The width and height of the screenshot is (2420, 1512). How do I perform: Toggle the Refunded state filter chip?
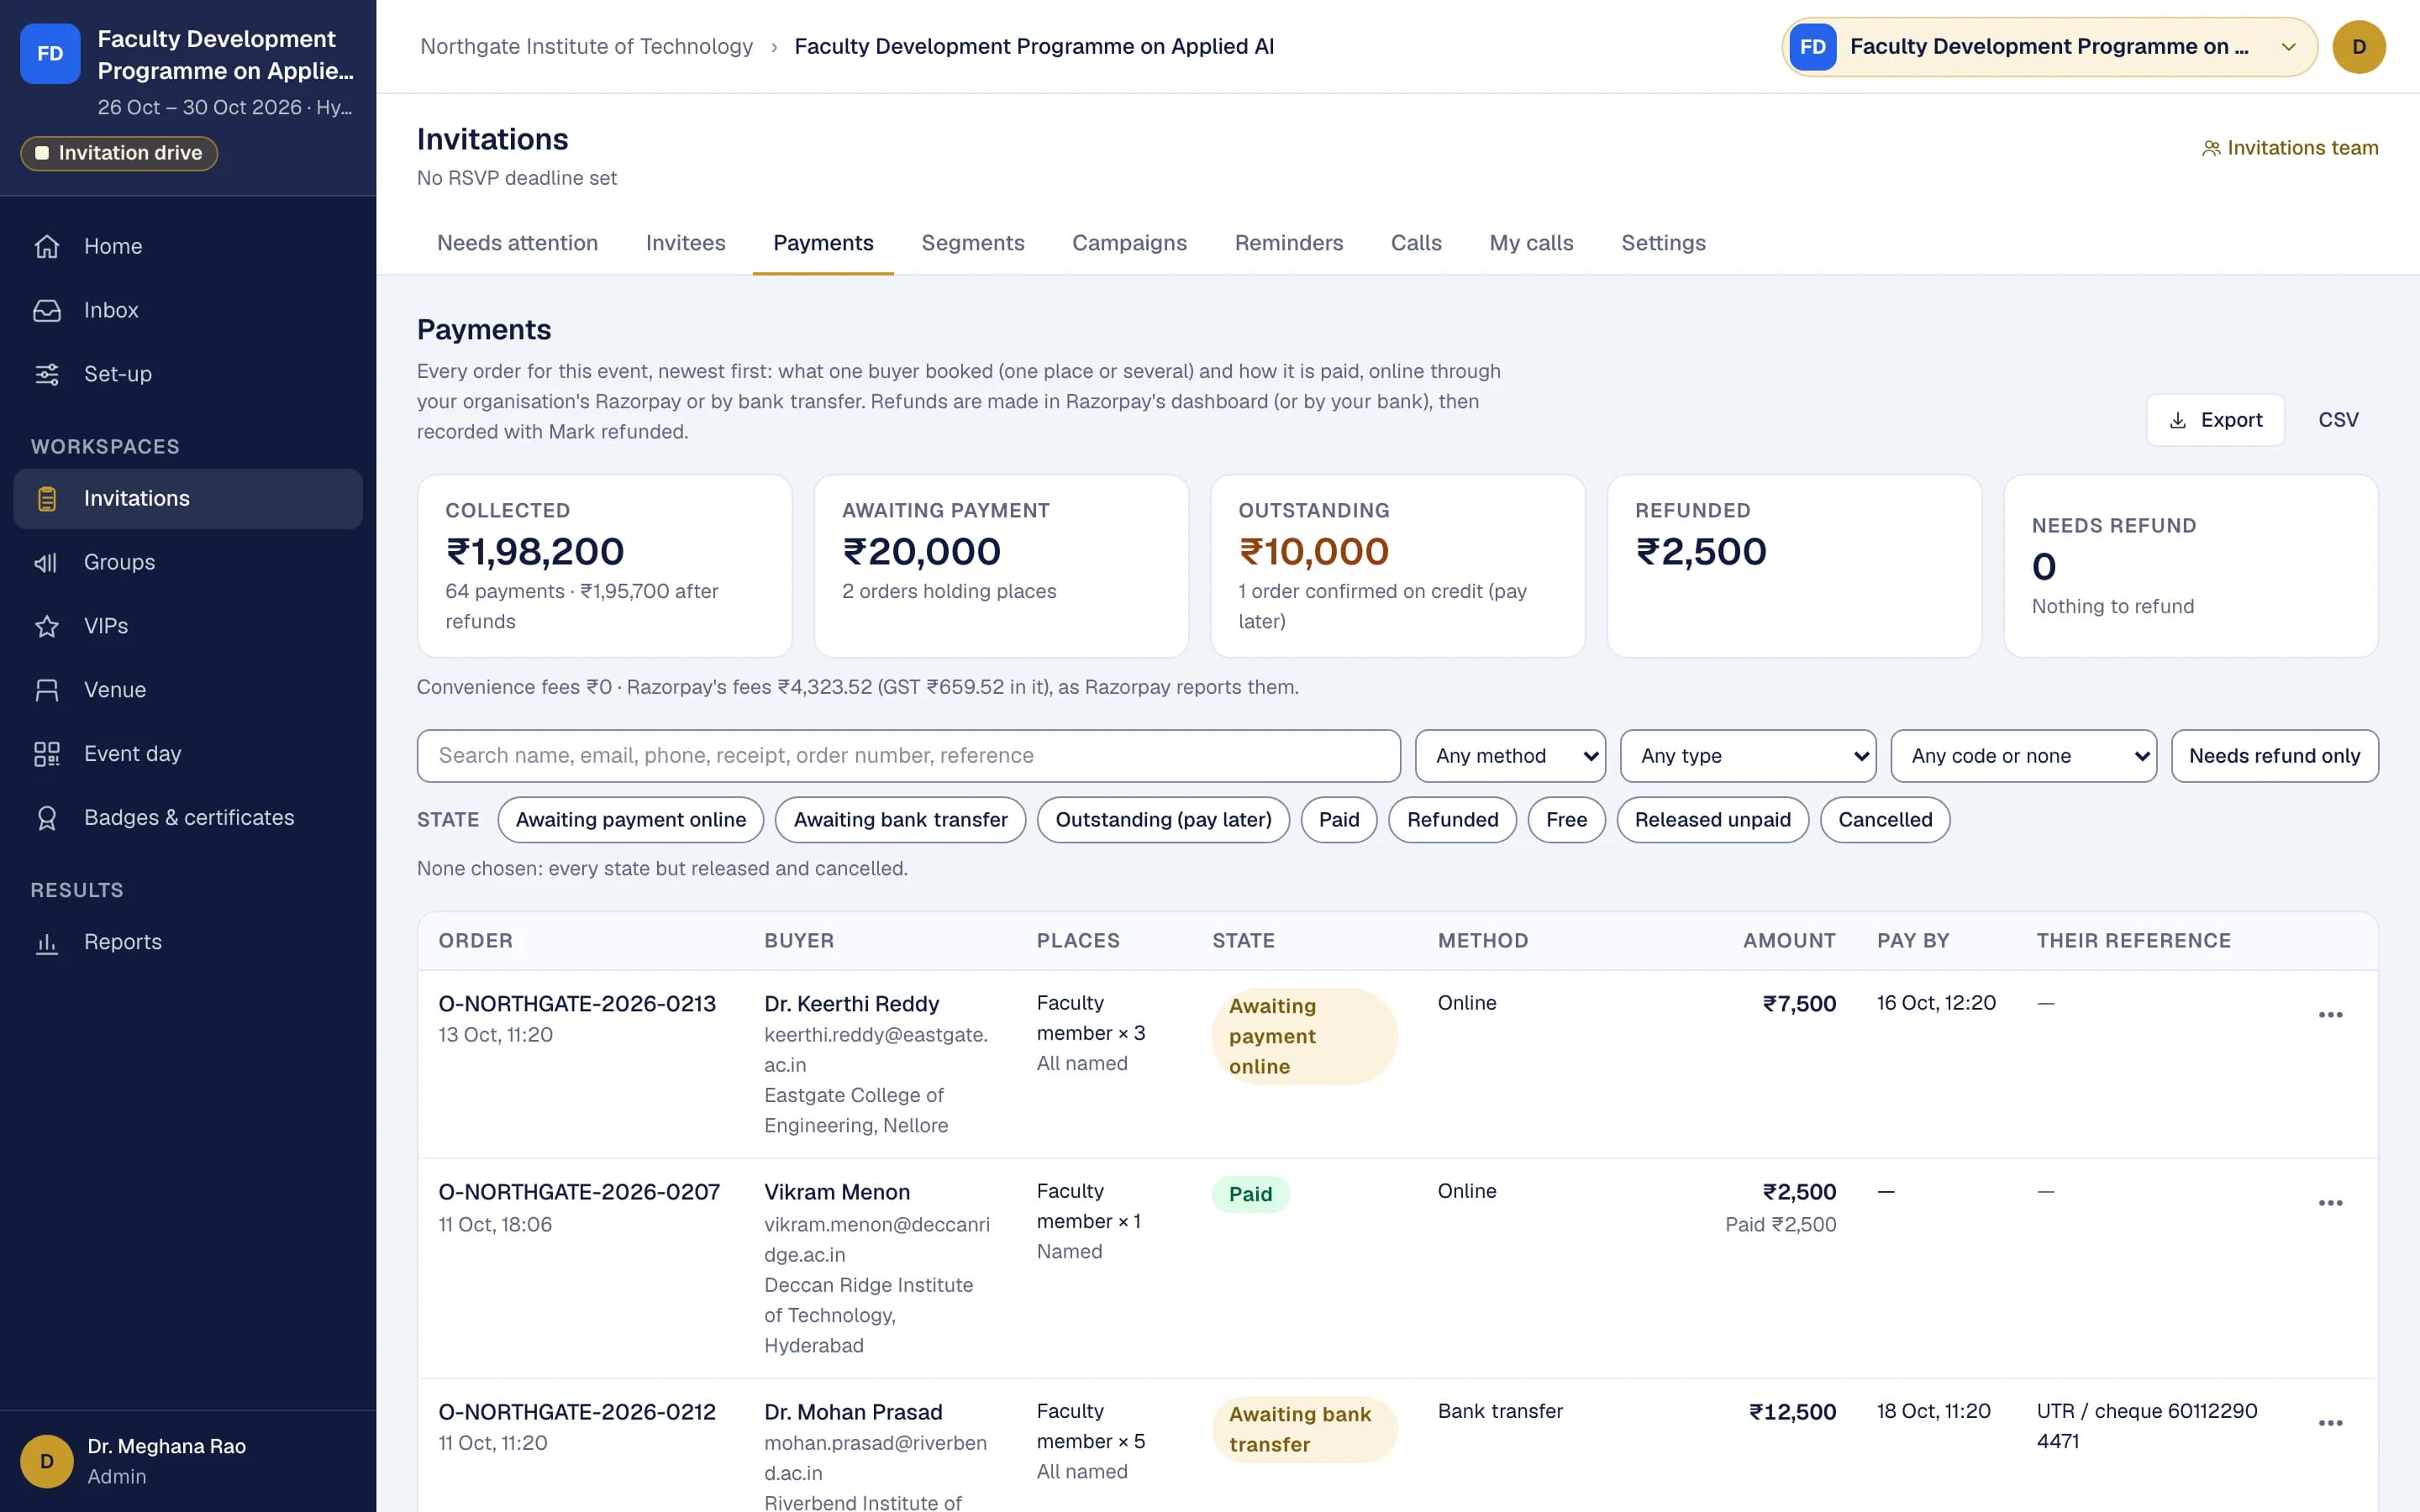point(1452,820)
